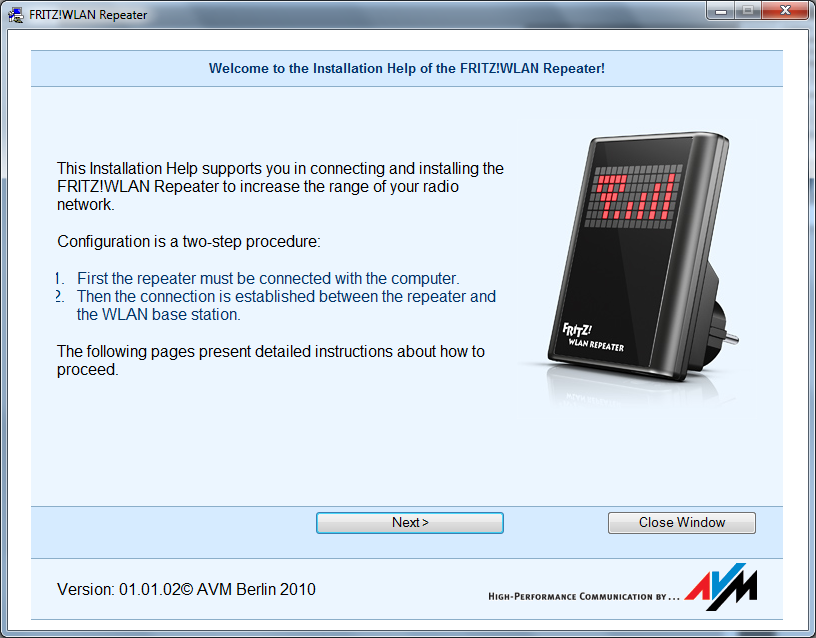Maximize the installation help window

click(746, 12)
